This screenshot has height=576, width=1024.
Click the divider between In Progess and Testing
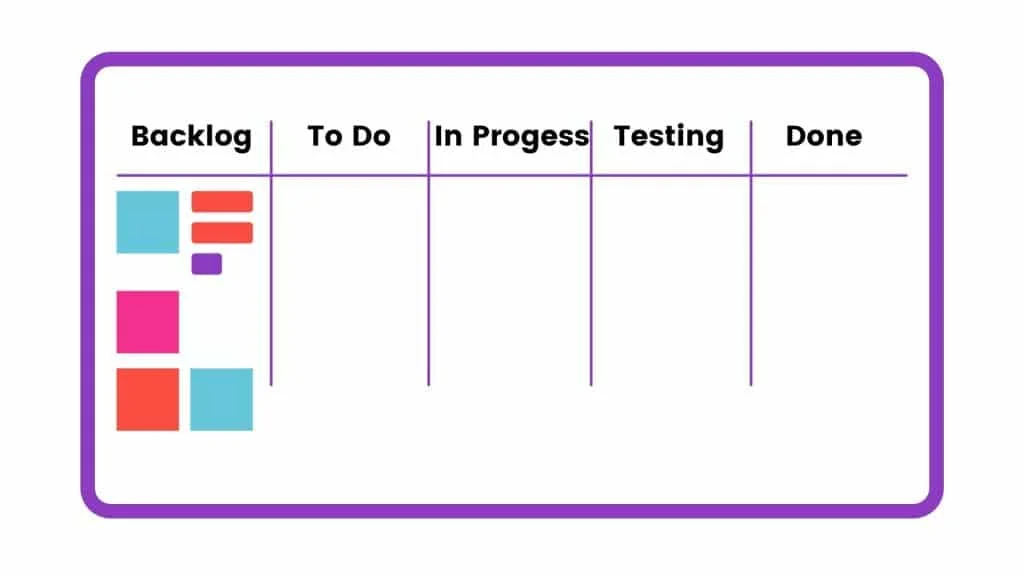(x=591, y=280)
